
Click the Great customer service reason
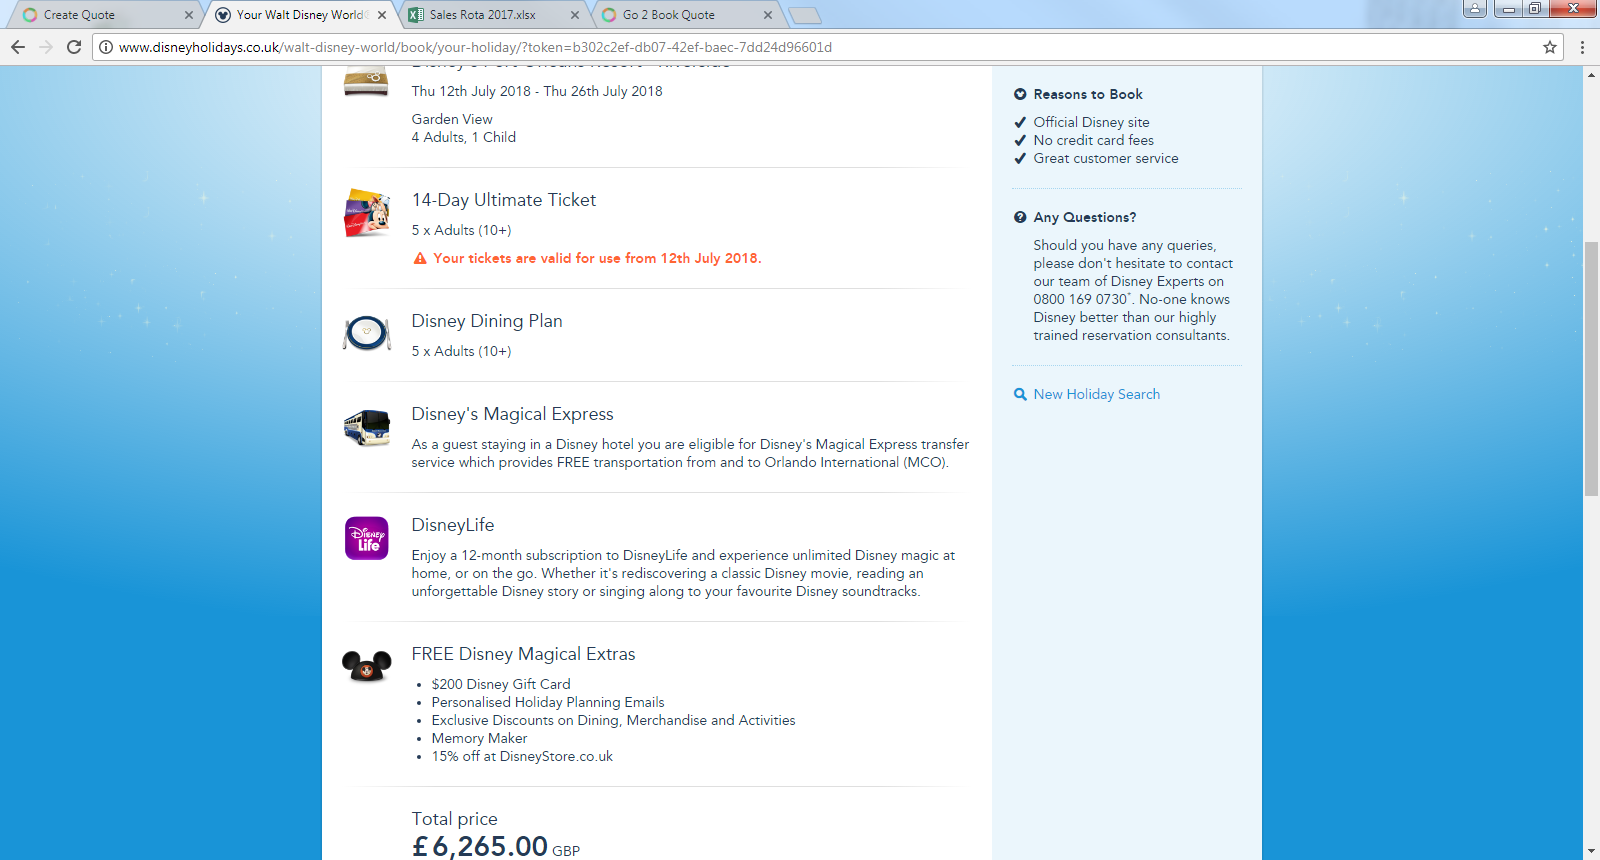point(1106,158)
